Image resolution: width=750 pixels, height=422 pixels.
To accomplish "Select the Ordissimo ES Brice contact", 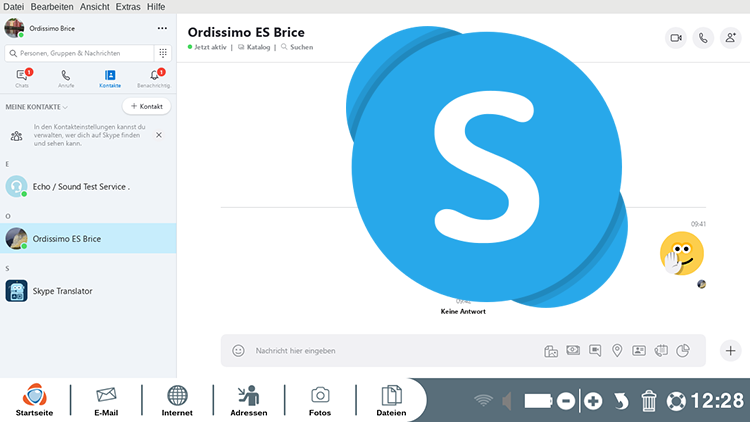I will (88, 238).
